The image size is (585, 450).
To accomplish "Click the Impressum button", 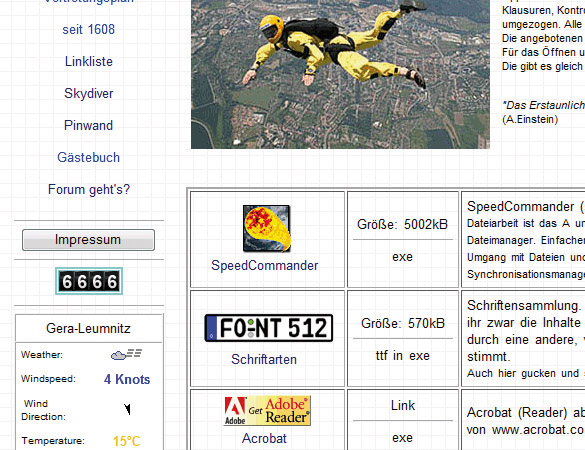I will pos(88,240).
